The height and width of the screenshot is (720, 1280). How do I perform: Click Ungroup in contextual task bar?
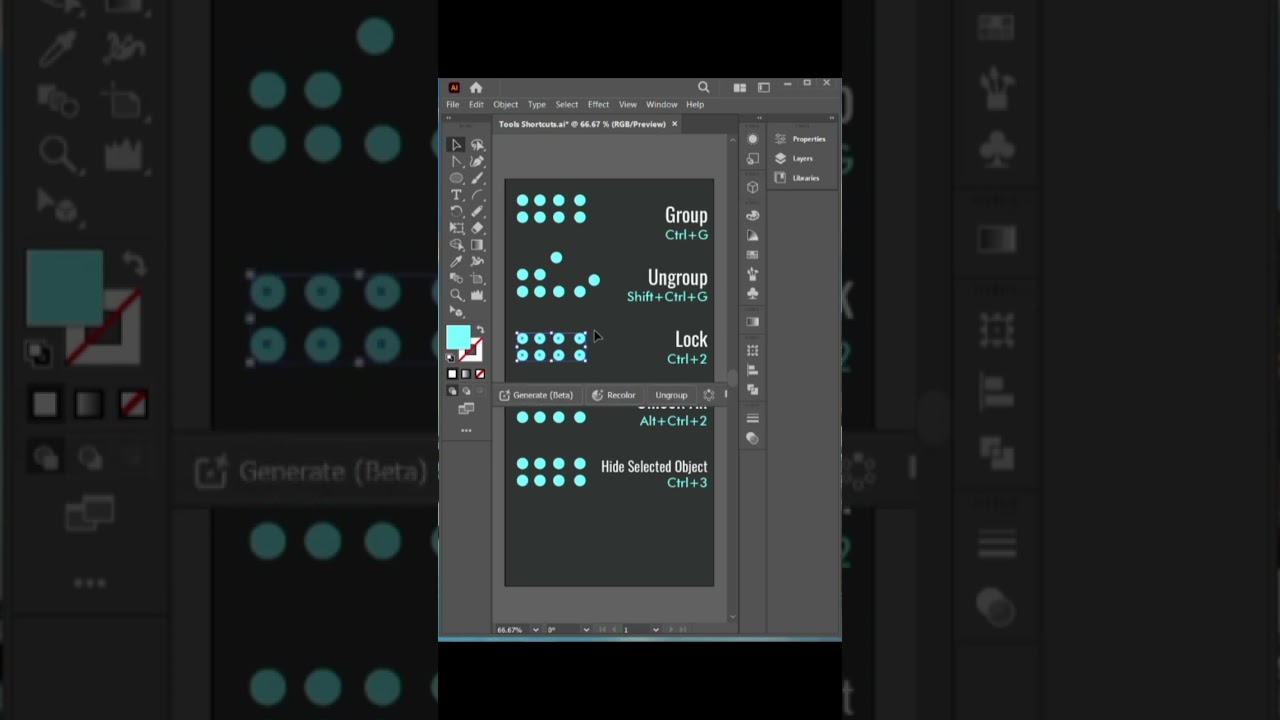(x=671, y=395)
